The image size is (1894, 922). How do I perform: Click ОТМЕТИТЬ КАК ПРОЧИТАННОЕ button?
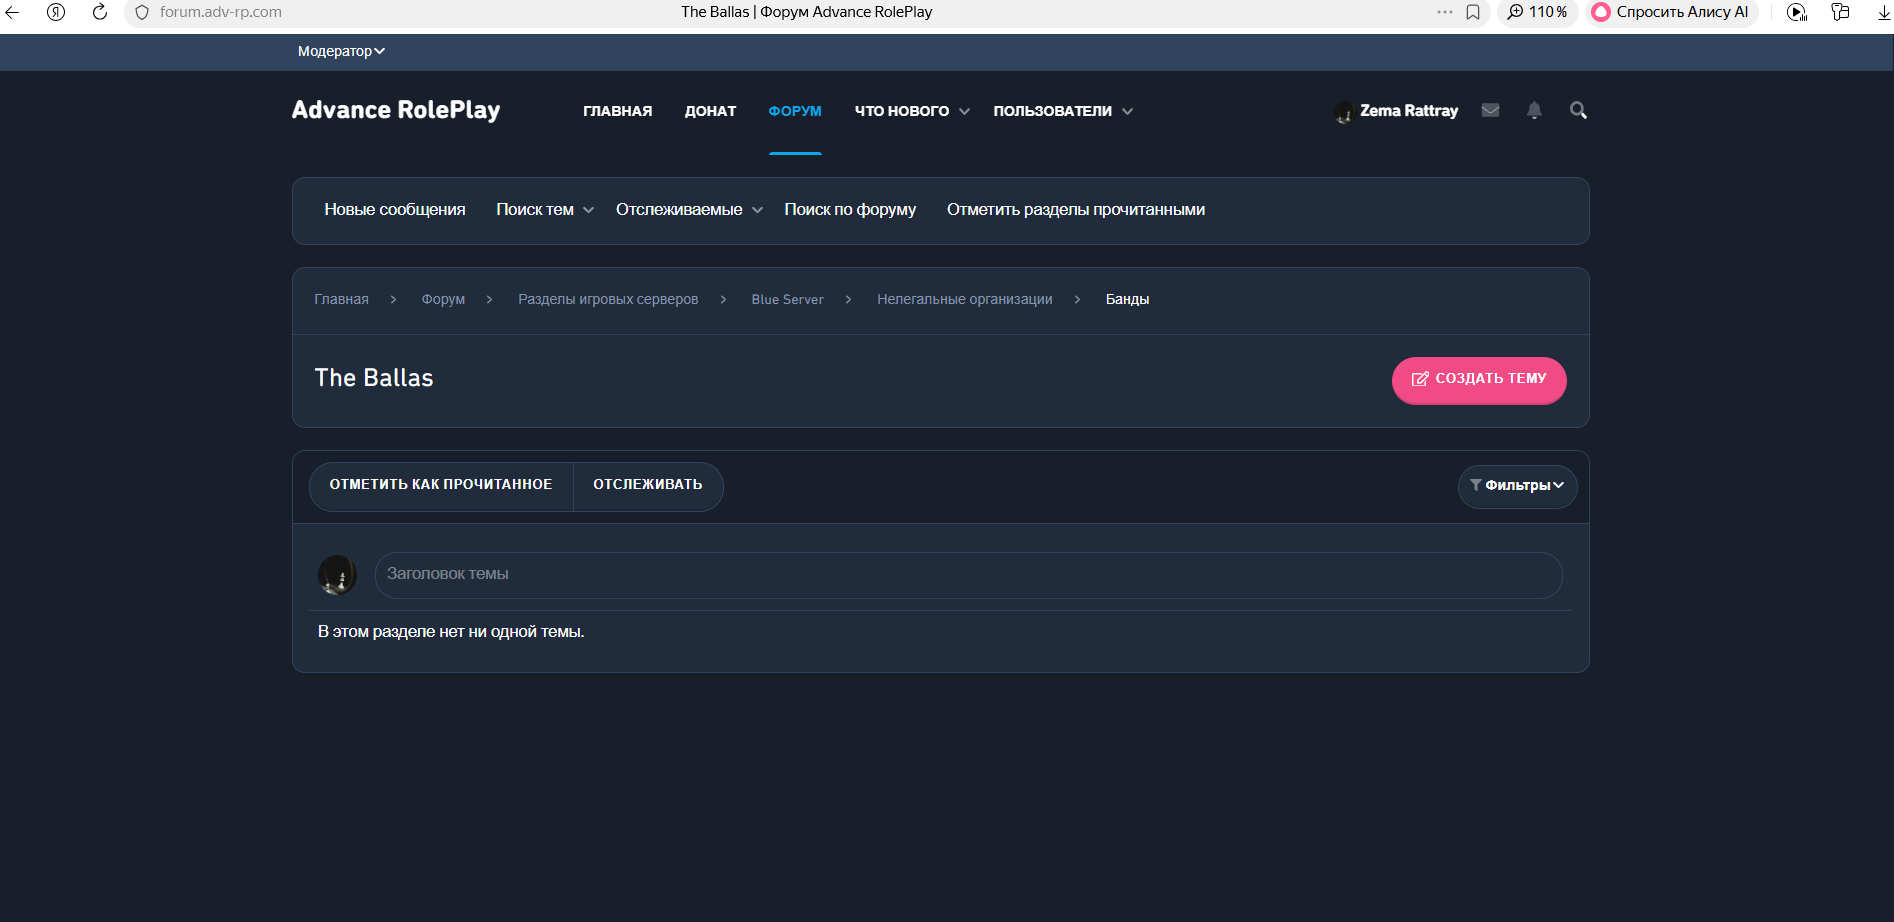click(x=441, y=485)
